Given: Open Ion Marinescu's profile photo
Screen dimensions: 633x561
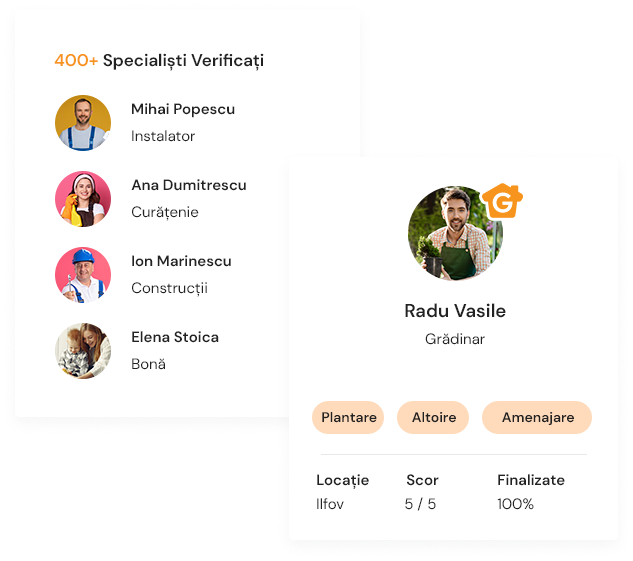Looking at the screenshot, I should [x=83, y=275].
